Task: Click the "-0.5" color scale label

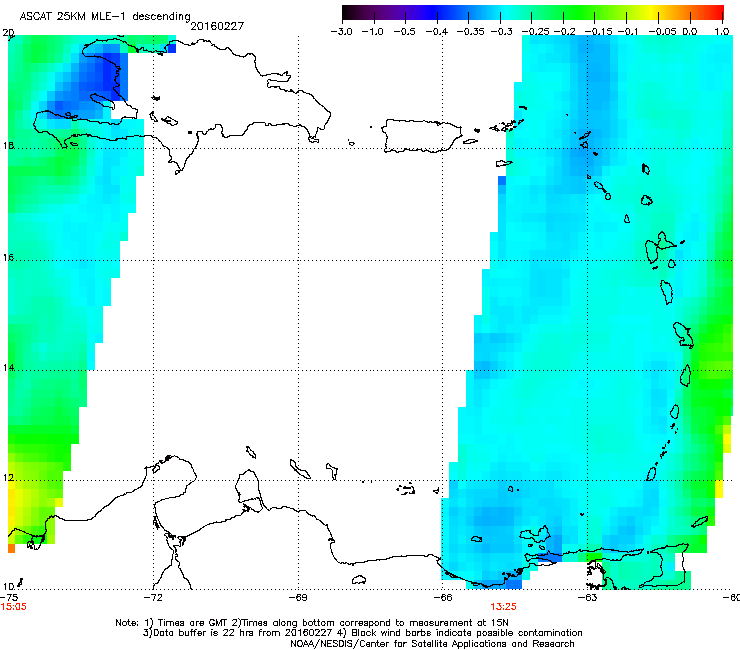Action: click(x=404, y=32)
